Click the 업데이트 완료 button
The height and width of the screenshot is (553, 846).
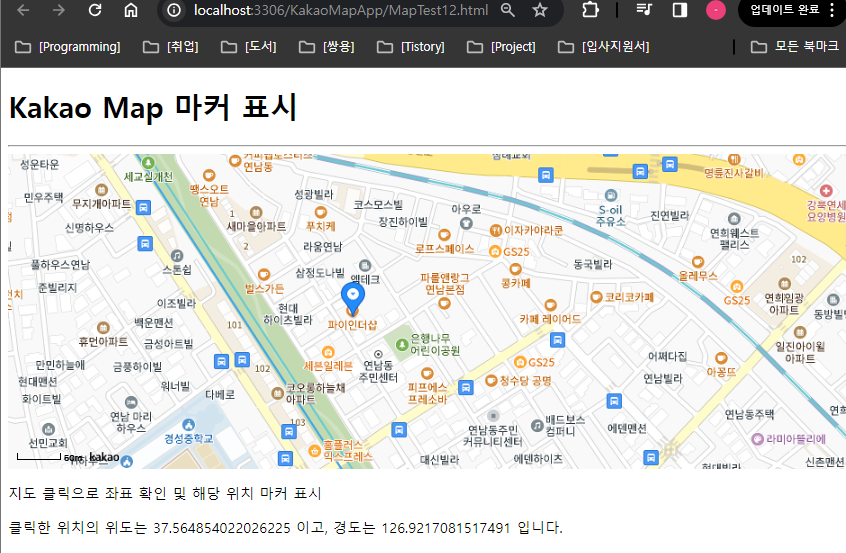pos(785,10)
